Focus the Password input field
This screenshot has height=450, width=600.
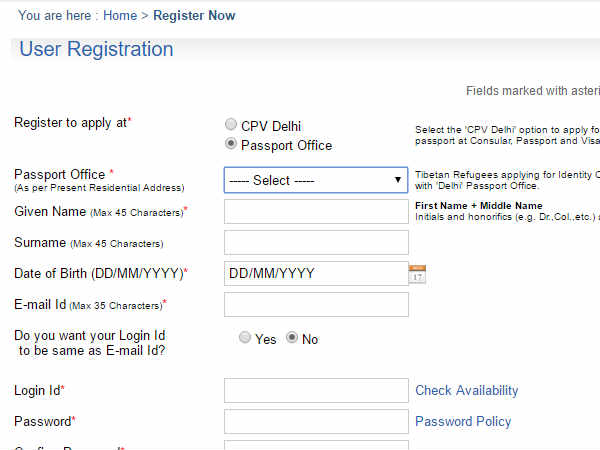tap(316, 421)
